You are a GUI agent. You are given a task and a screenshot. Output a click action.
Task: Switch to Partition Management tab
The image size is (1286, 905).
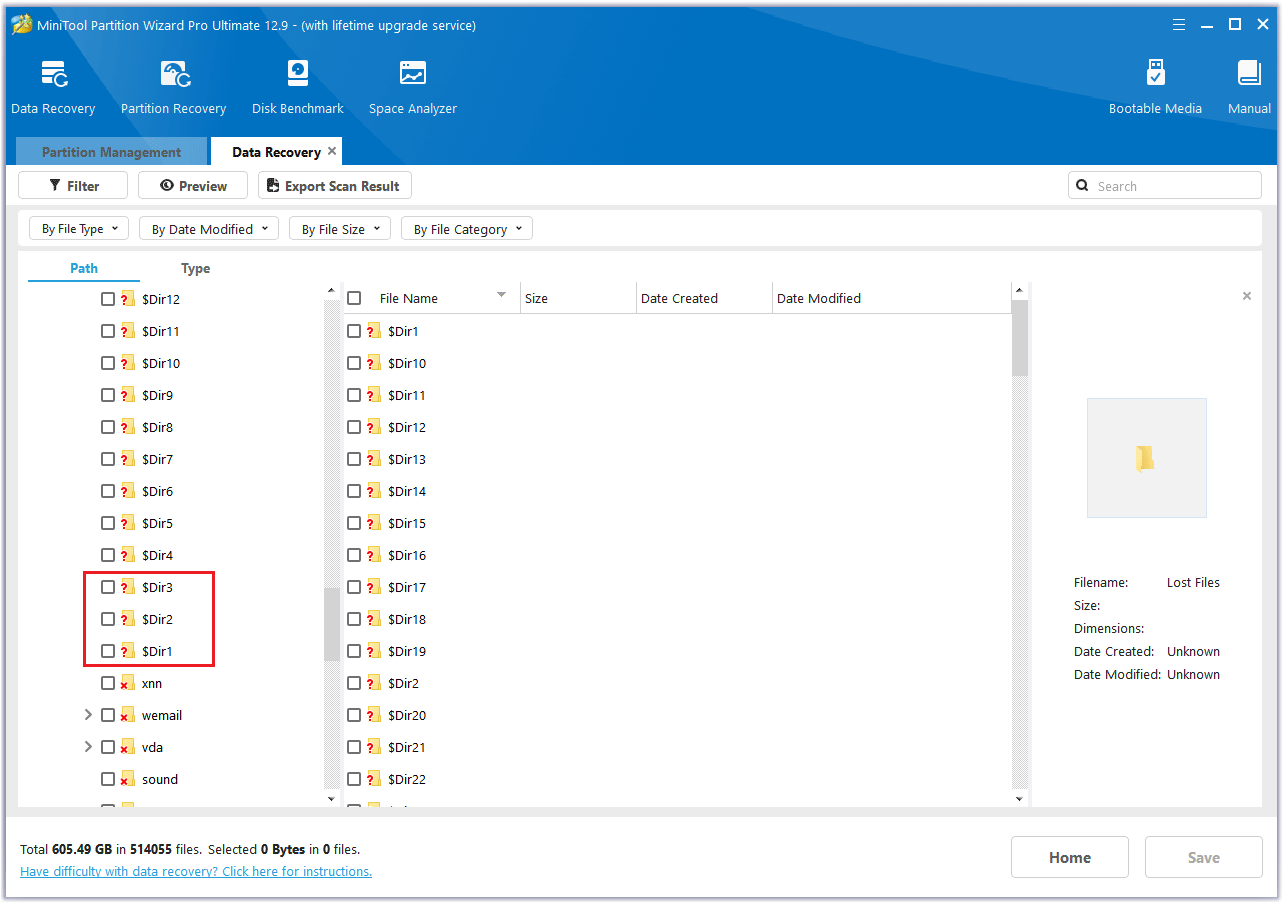pos(112,152)
